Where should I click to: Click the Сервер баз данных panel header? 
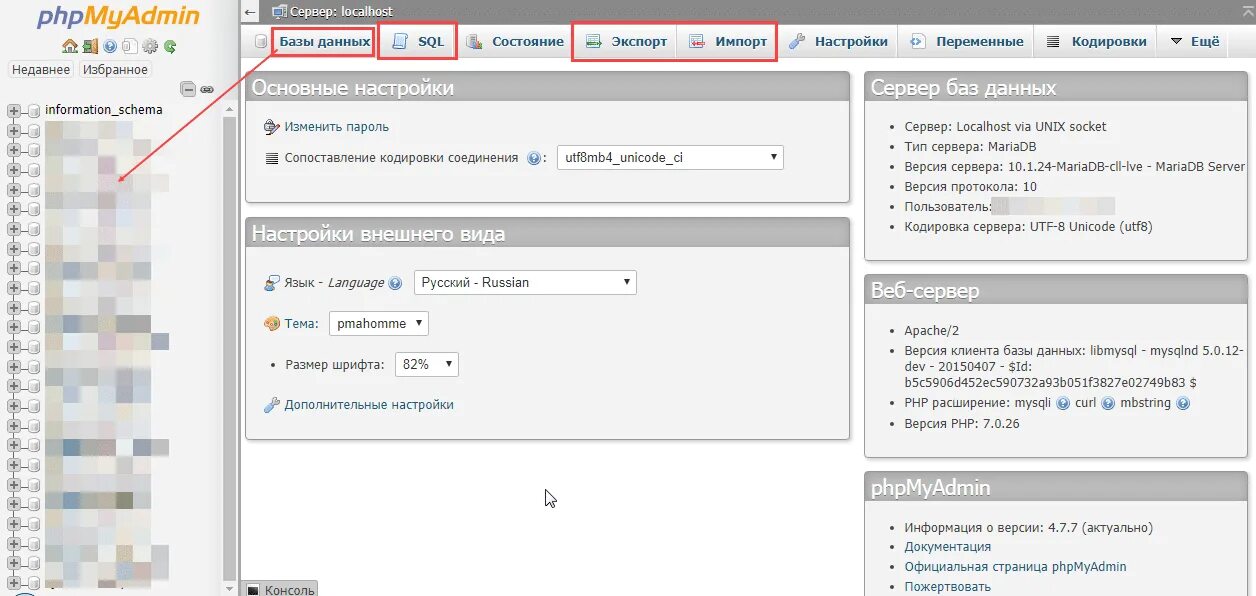(1056, 88)
